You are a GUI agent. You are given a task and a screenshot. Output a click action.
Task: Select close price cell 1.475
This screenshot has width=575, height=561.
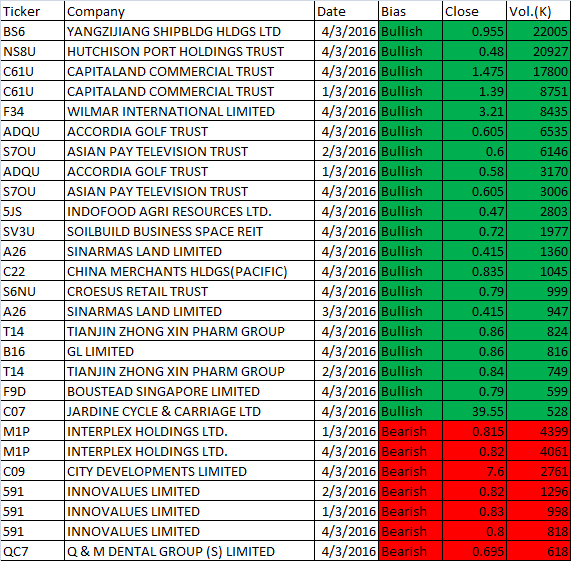click(475, 71)
